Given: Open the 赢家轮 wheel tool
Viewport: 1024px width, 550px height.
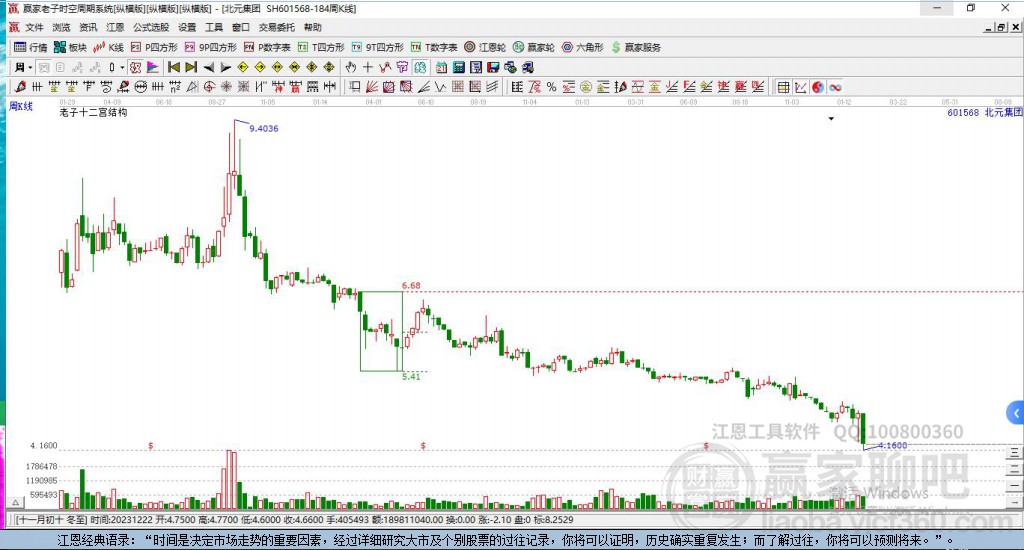Looking at the screenshot, I should (x=534, y=47).
